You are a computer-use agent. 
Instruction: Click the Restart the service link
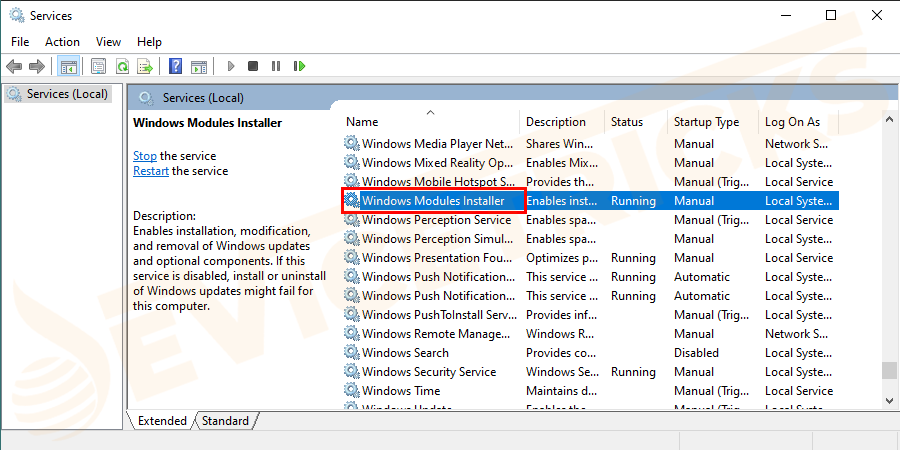point(151,170)
